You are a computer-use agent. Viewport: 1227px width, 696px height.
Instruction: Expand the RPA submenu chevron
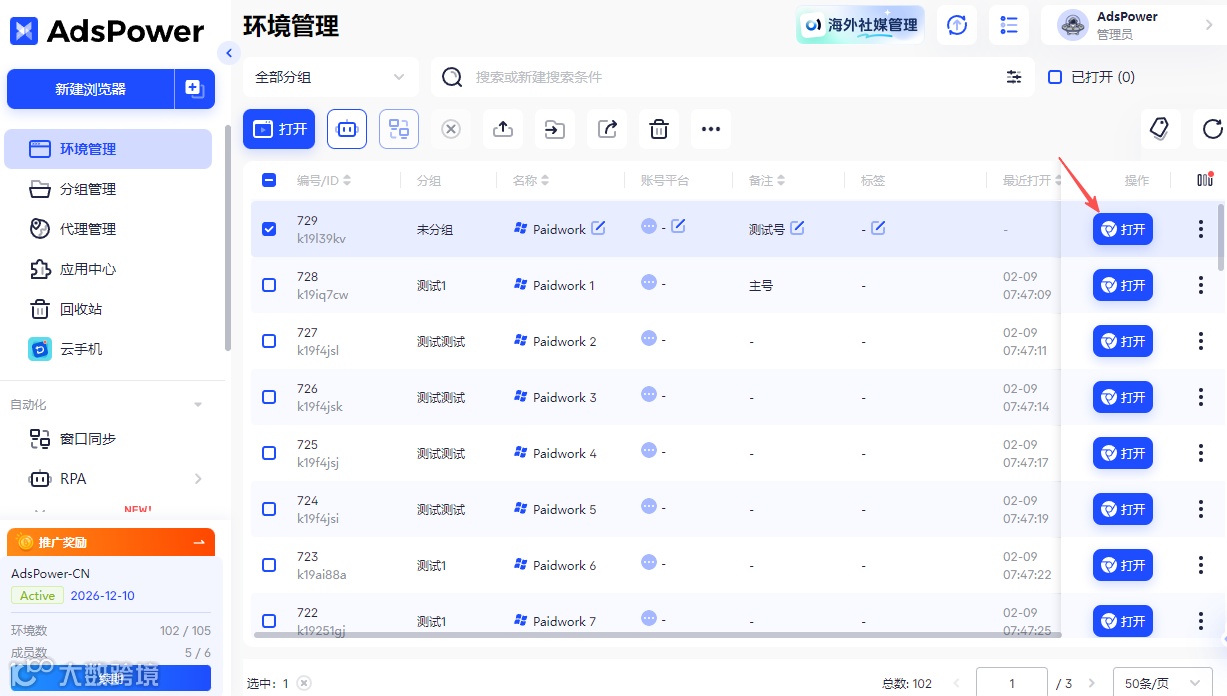coord(198,479)
